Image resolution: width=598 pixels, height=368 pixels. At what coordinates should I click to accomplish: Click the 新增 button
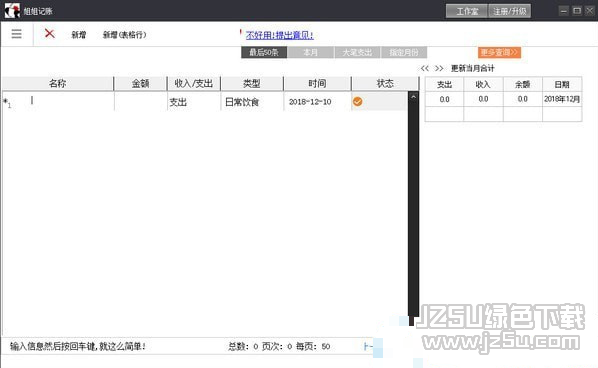coord(79,35)
